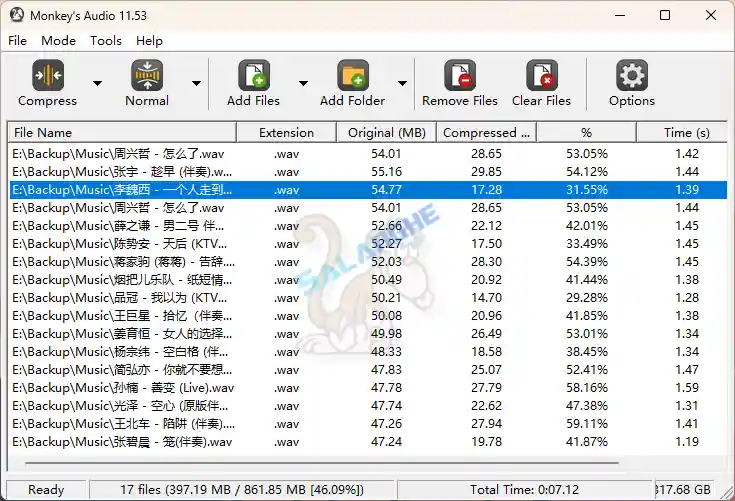
Task: Select the 杨宗纬 - 空白格 file row
Action: (x=368, y=352)
